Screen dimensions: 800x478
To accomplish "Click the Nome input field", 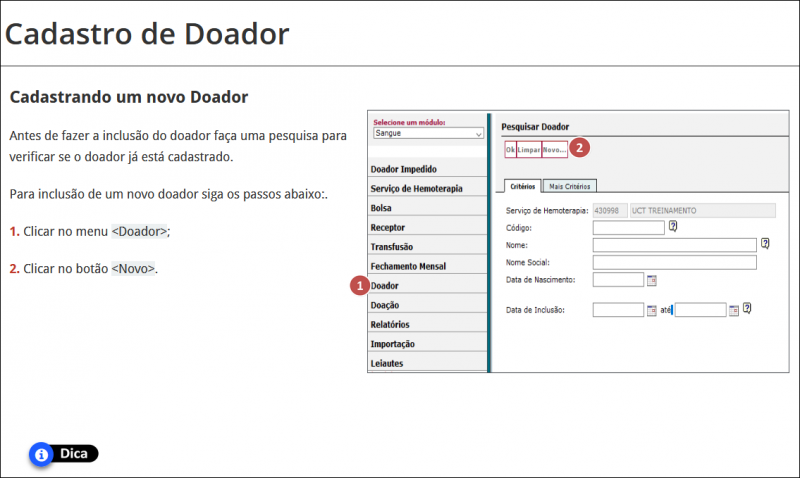I will [x=674, y=245].
